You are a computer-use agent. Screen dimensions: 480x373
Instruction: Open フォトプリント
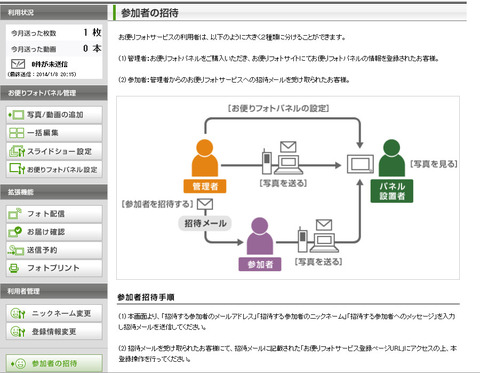[54, 268]
